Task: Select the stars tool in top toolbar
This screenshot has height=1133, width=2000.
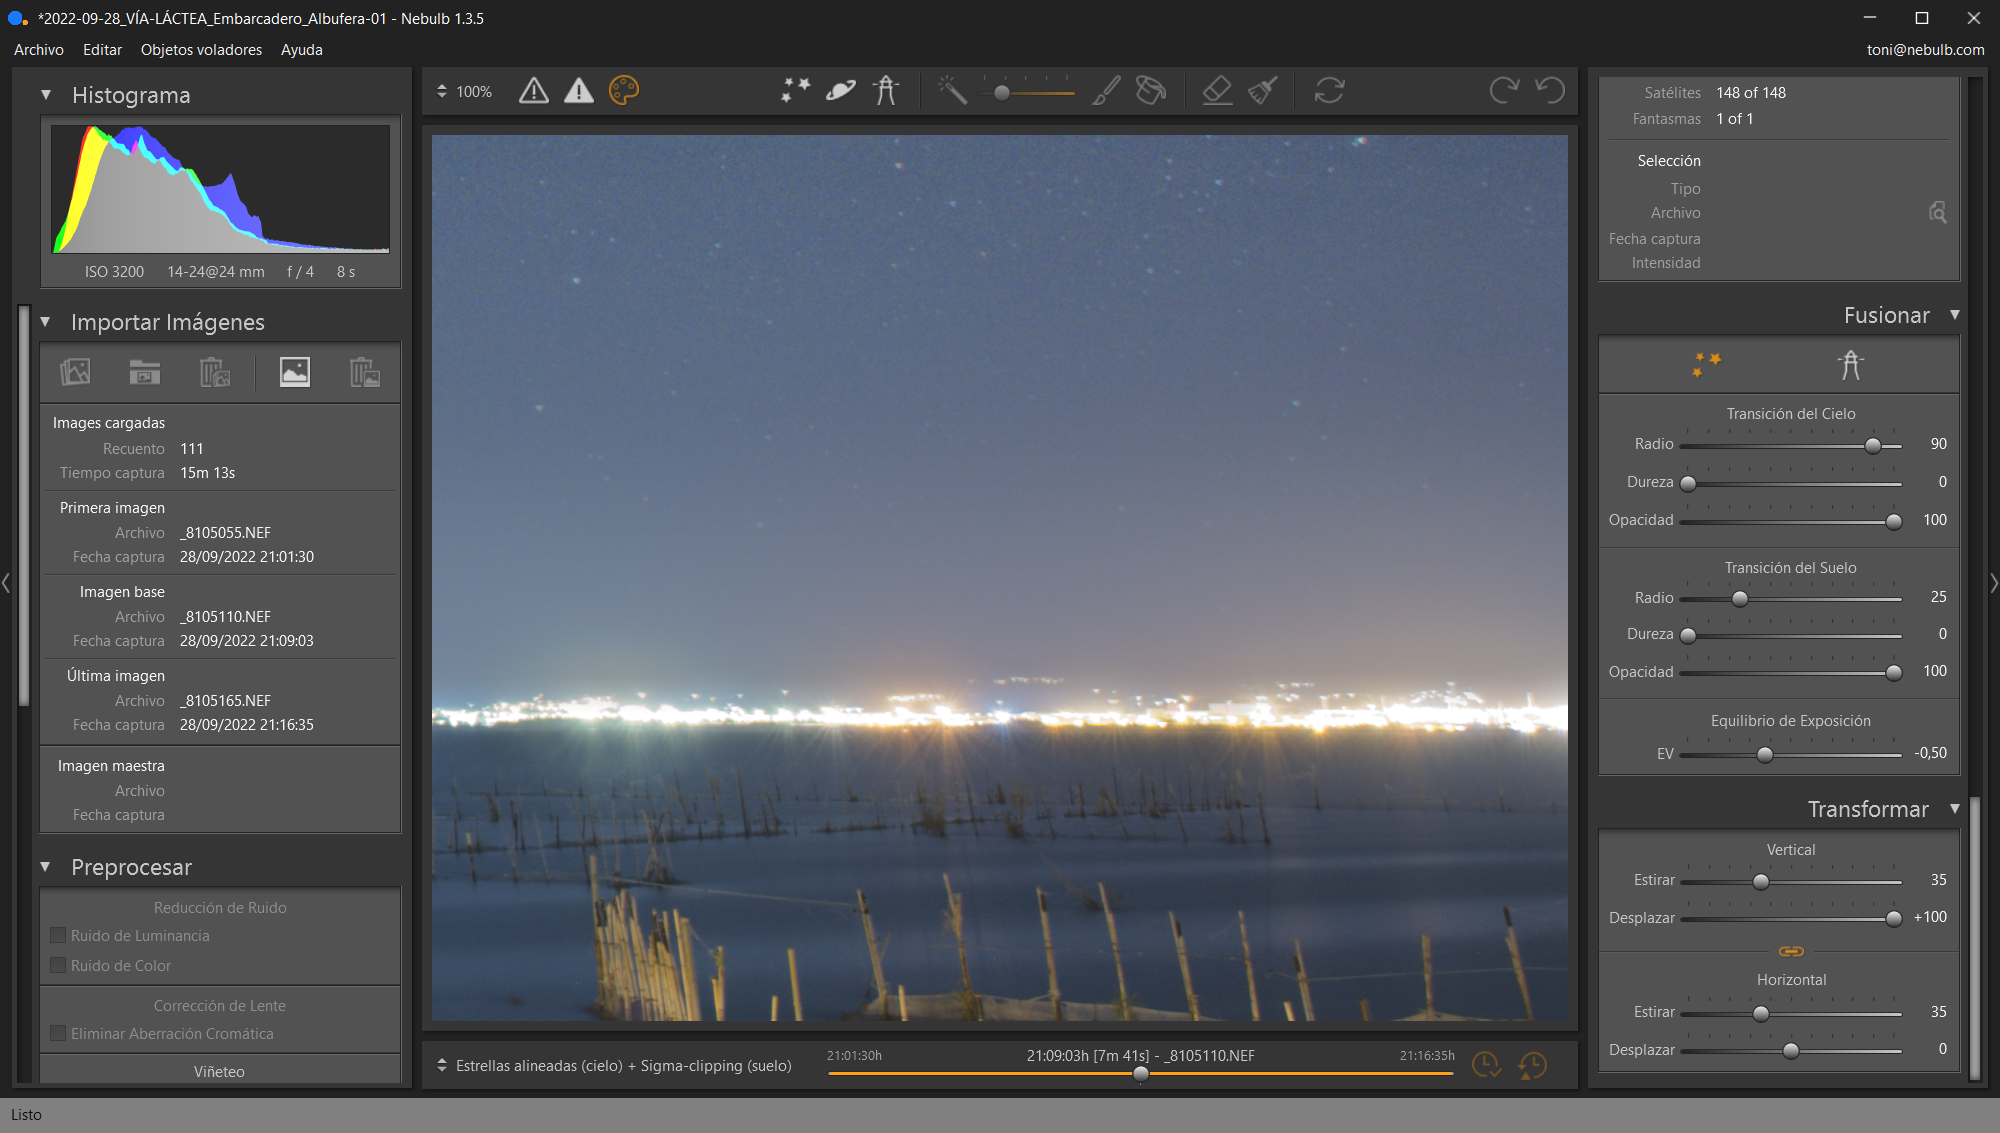Action: pos(796,91)
